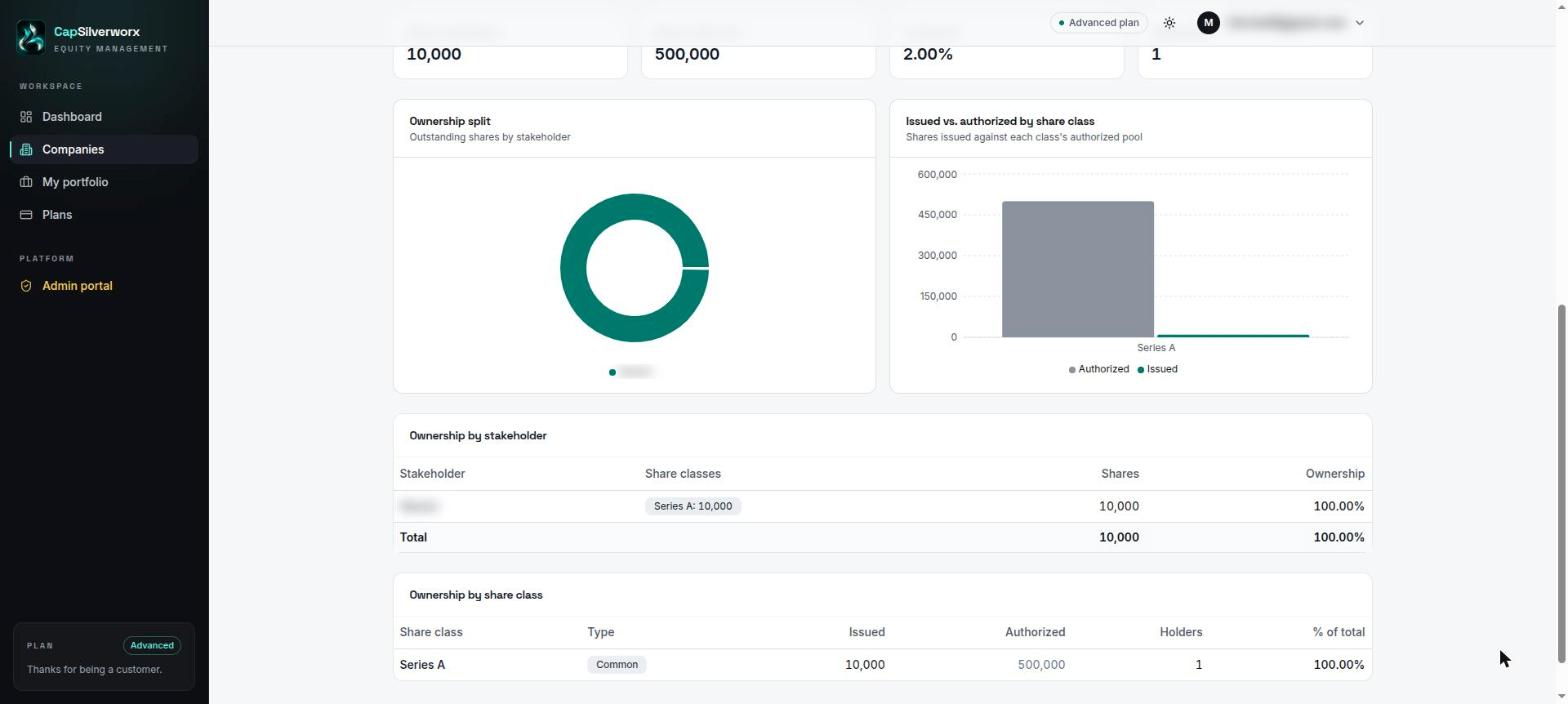The image size is (1568, 704).
Task: Click the Issued column header
Action: [x=866, y=632]
